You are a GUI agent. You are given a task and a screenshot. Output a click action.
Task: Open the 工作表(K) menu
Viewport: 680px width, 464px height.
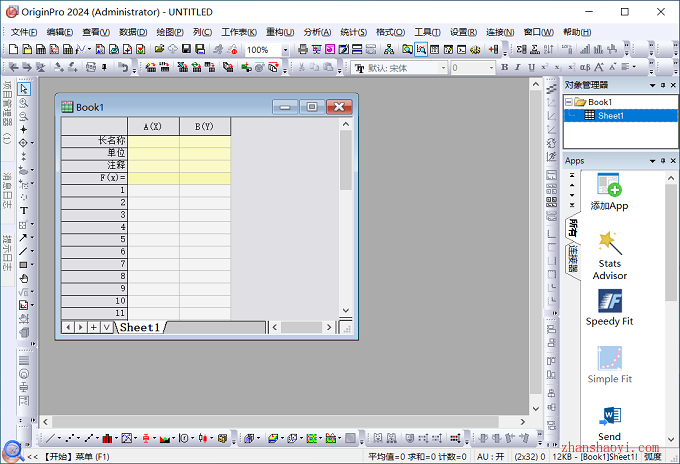click(x=239, y=32)
